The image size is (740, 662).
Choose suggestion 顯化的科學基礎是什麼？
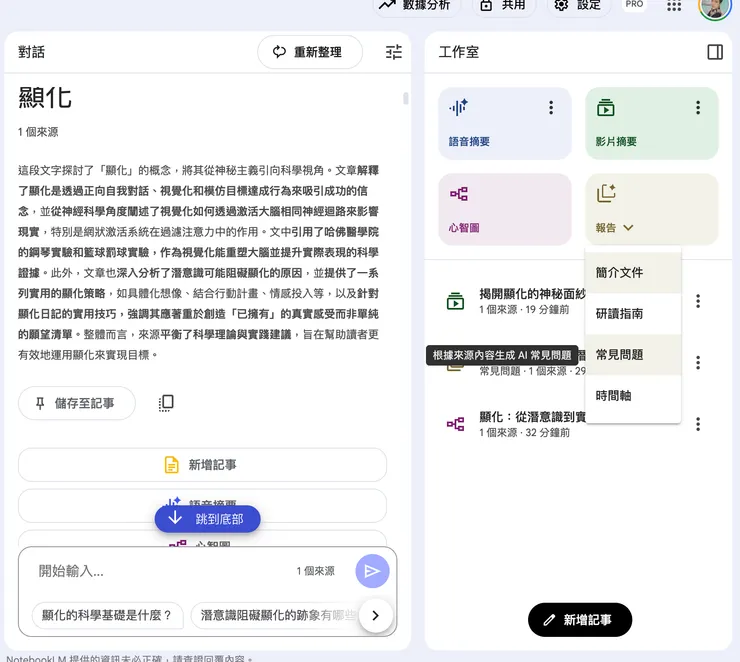pos(107,615)
